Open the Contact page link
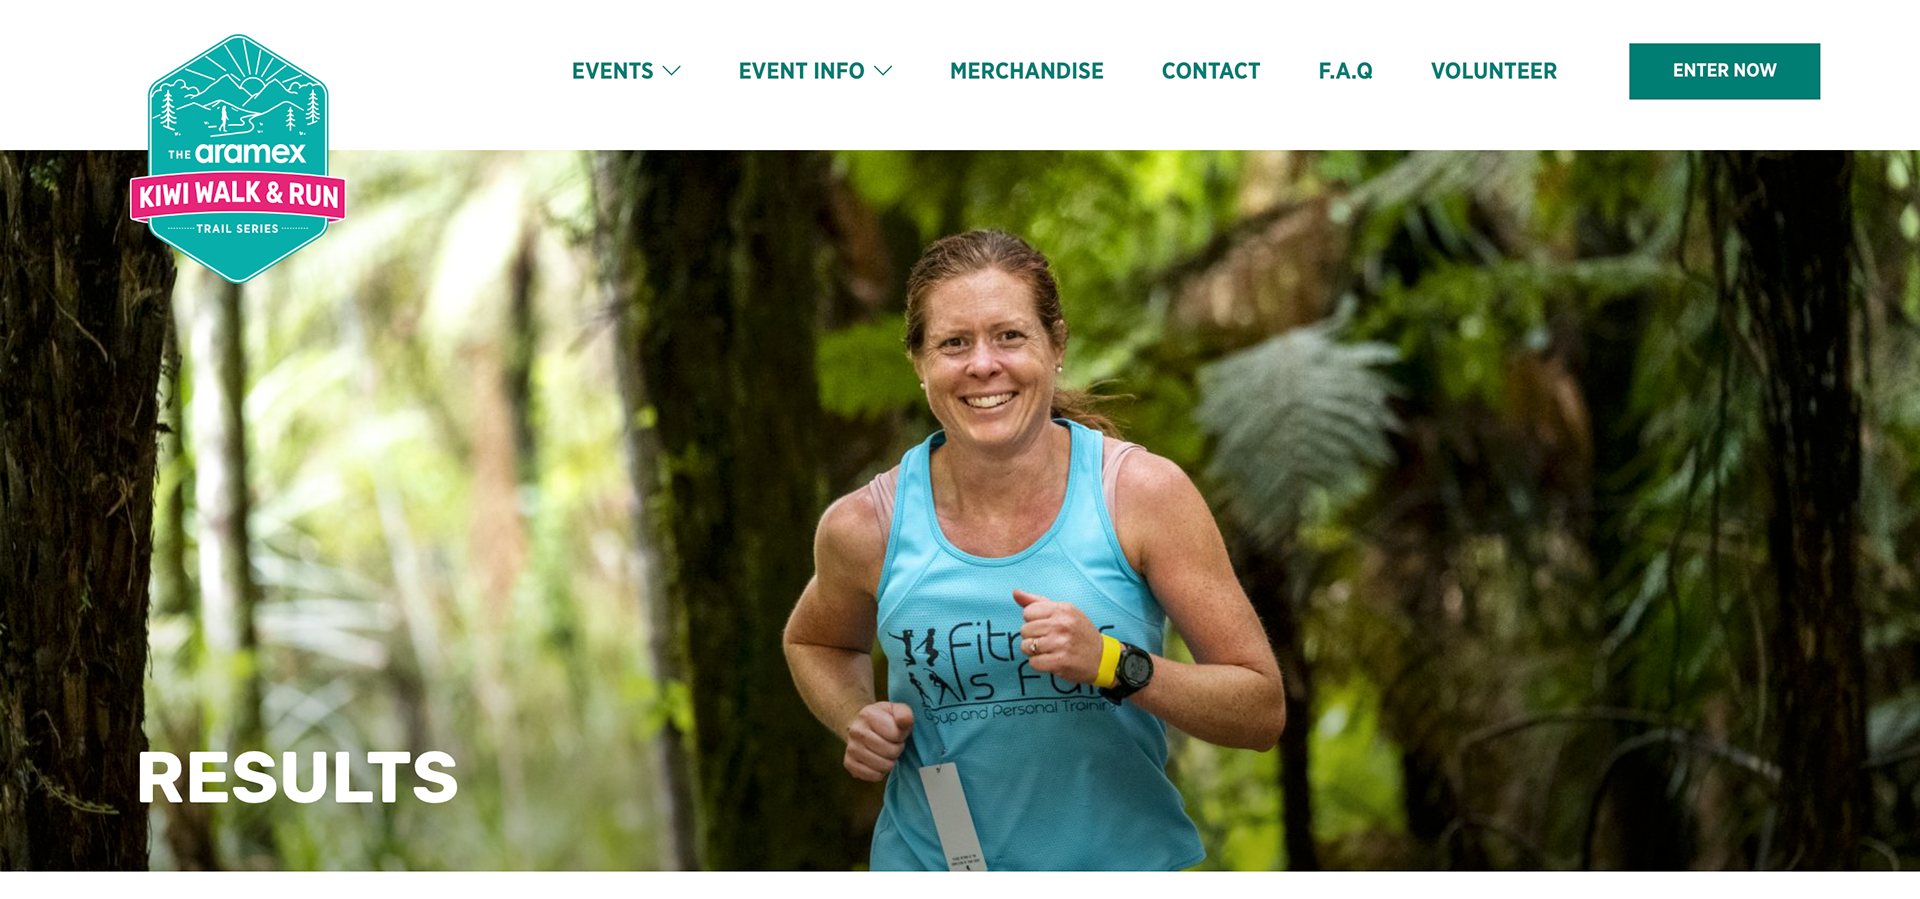The image size is (1920, 899). [x=1211, y=71]
